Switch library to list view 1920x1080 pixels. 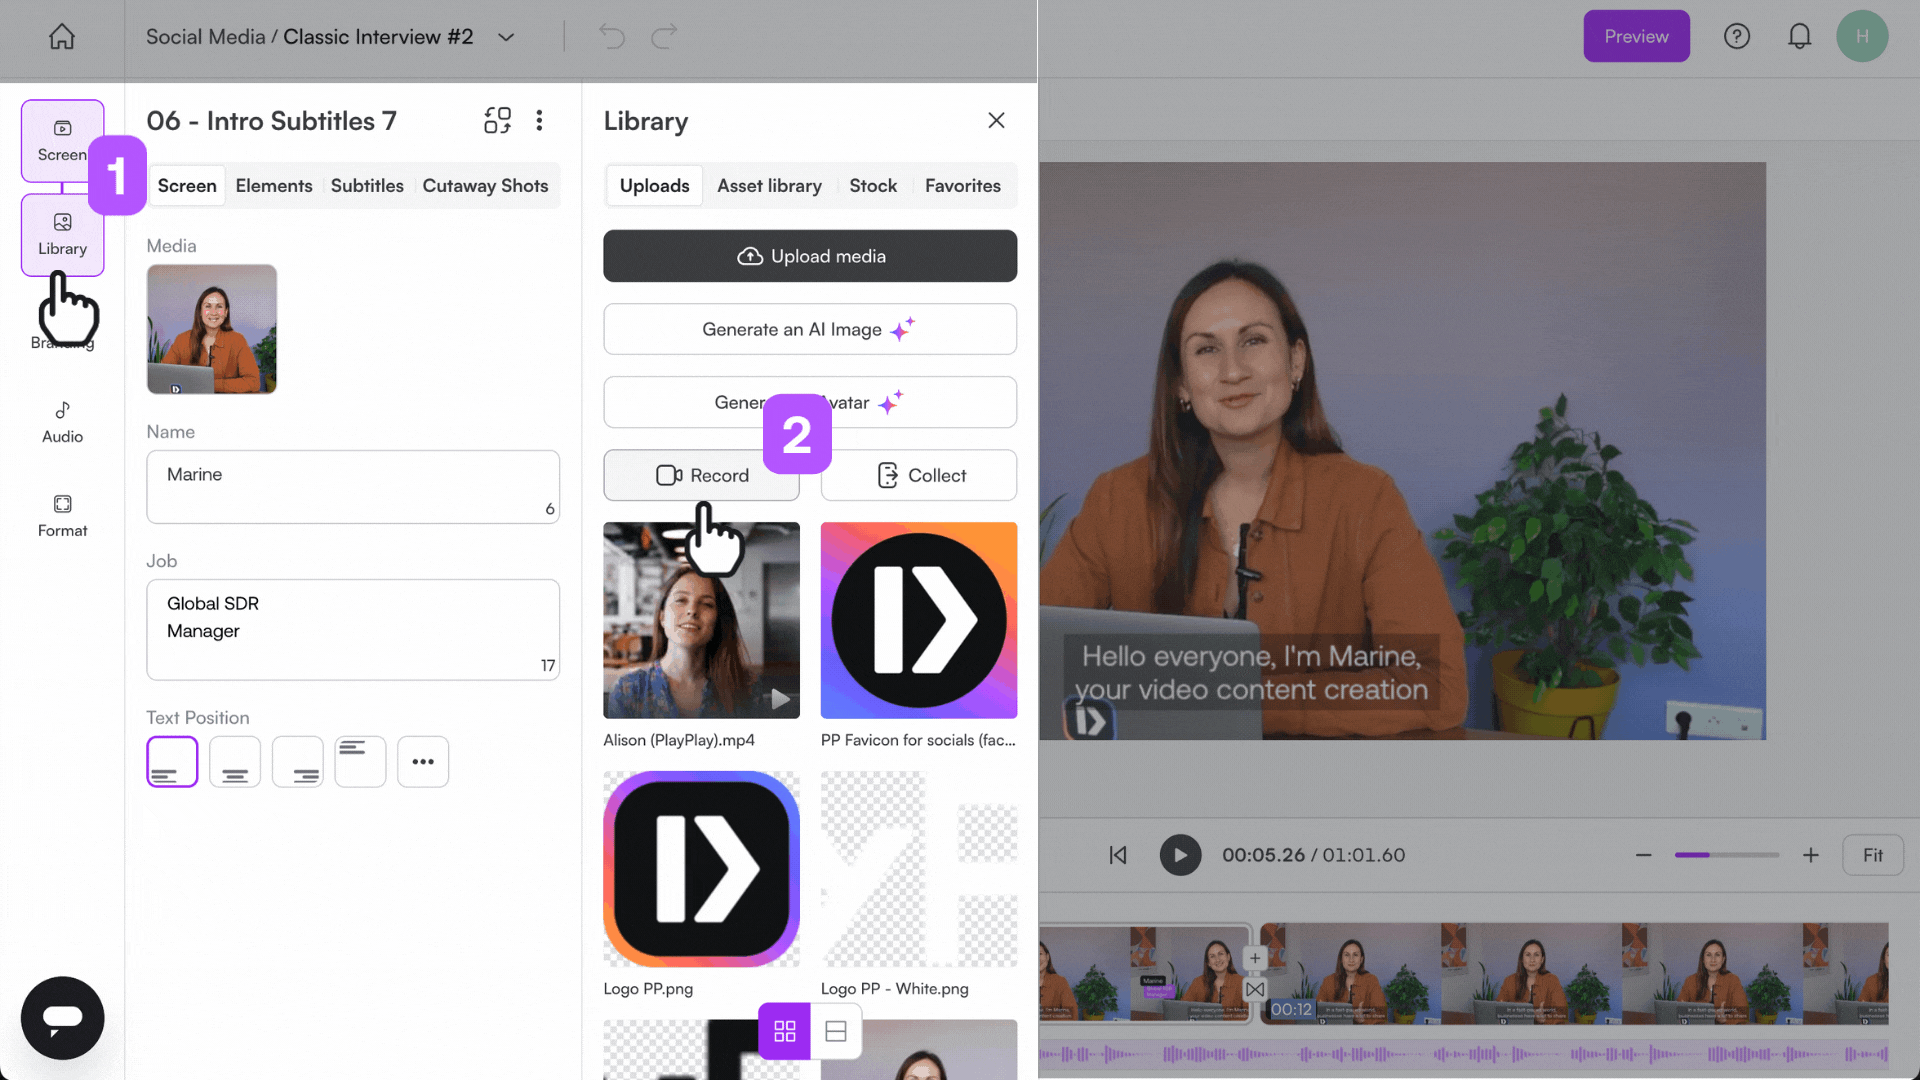coord(836,1031)
